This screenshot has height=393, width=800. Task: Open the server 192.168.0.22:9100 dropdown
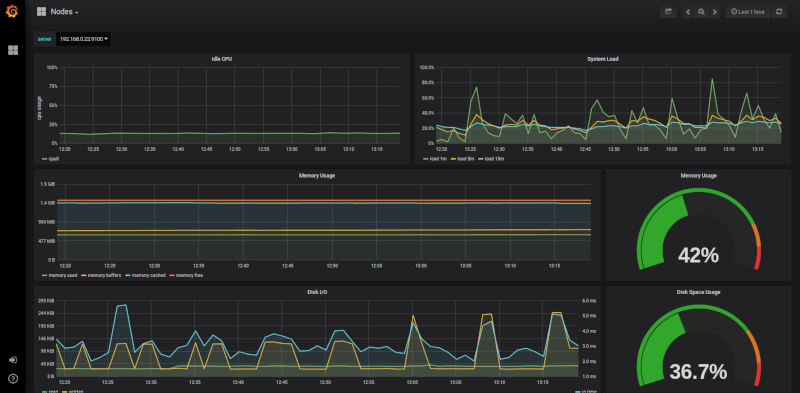click(83, 39)
